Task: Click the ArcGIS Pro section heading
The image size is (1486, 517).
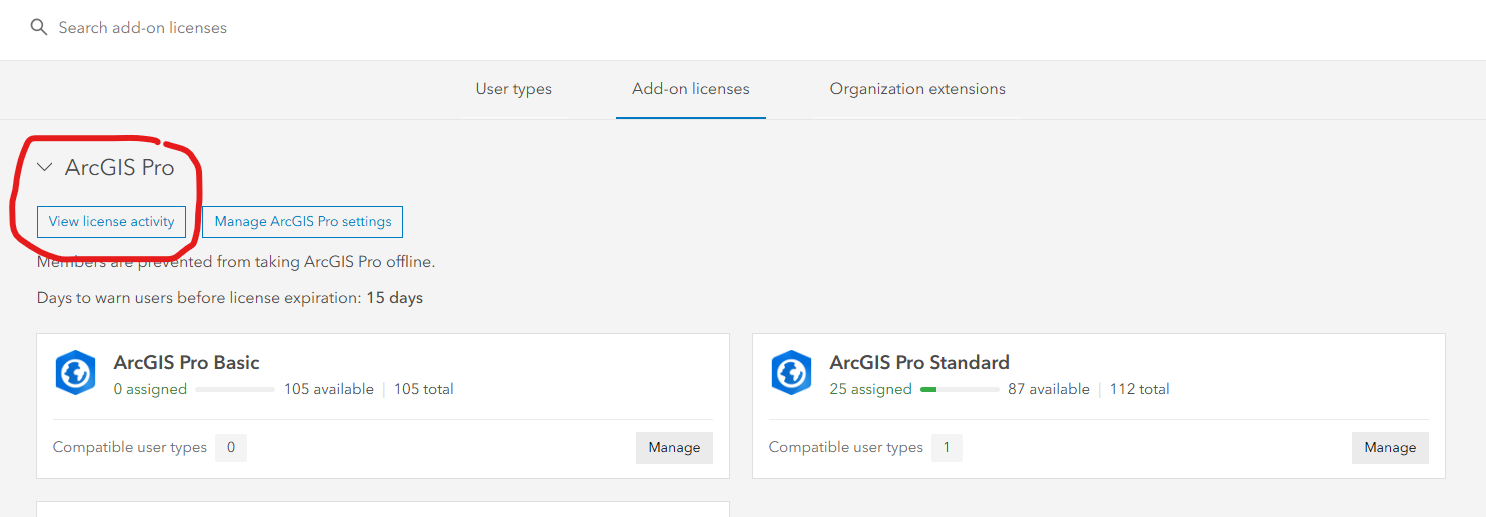Action: click(x=120, y=168)
